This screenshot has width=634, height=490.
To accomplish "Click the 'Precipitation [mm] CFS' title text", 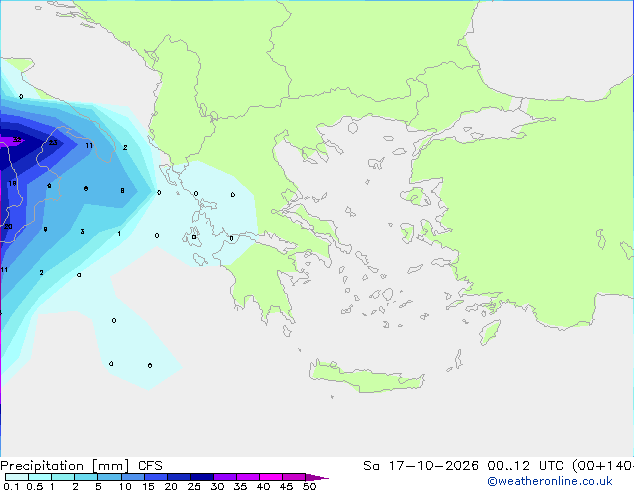I will click(81, 466).
